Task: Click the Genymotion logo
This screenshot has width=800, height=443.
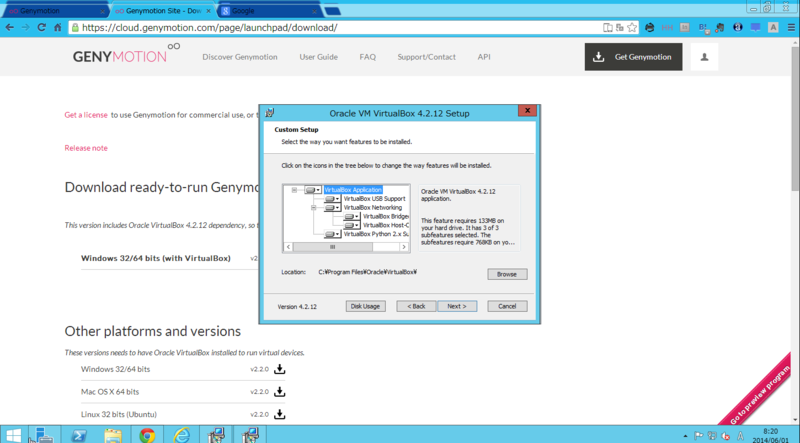Action: 126,54
